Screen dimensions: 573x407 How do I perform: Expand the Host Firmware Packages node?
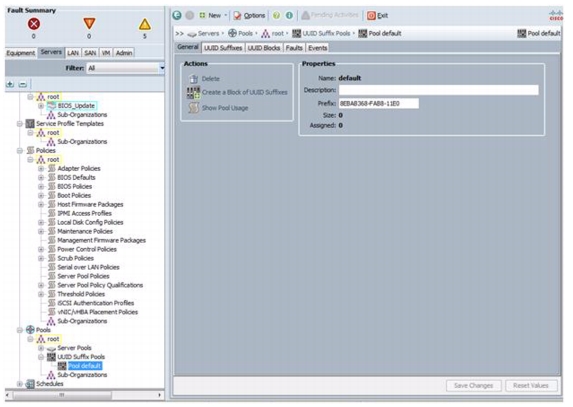(41, 204)
